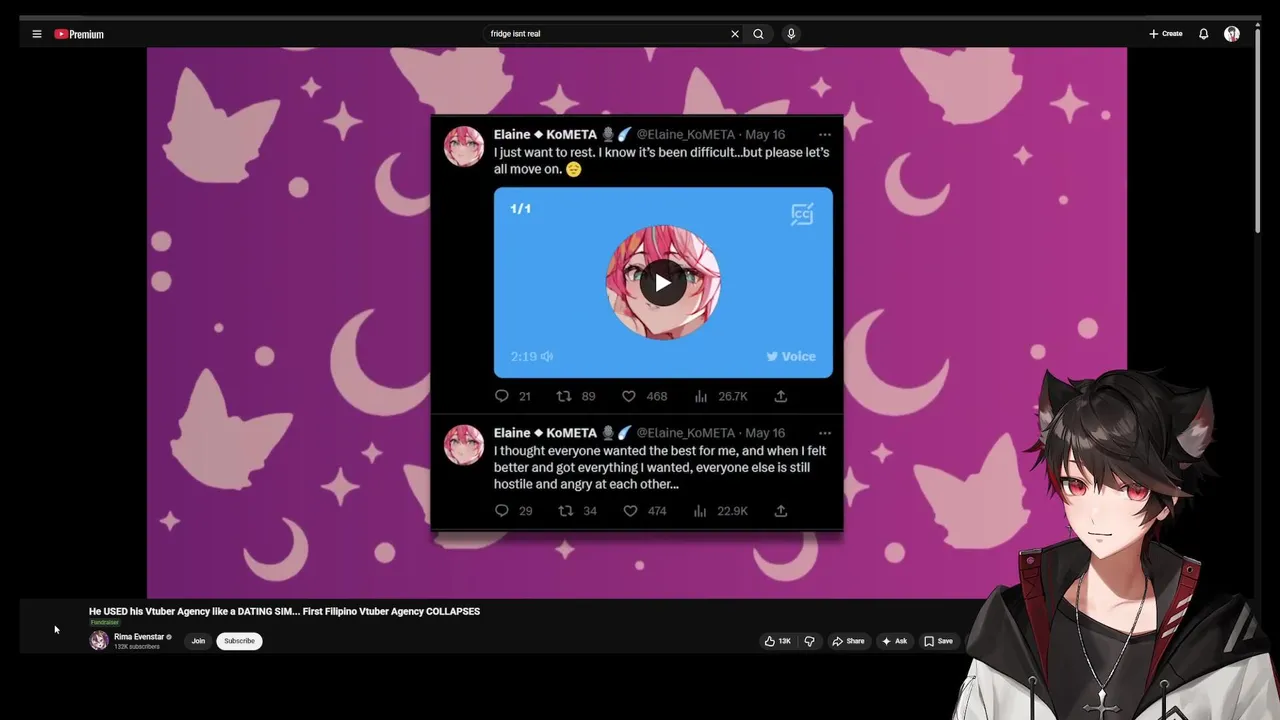1280x720 pixels.
Task: Click the 2:19 duration text
Action: click(524, 357)
